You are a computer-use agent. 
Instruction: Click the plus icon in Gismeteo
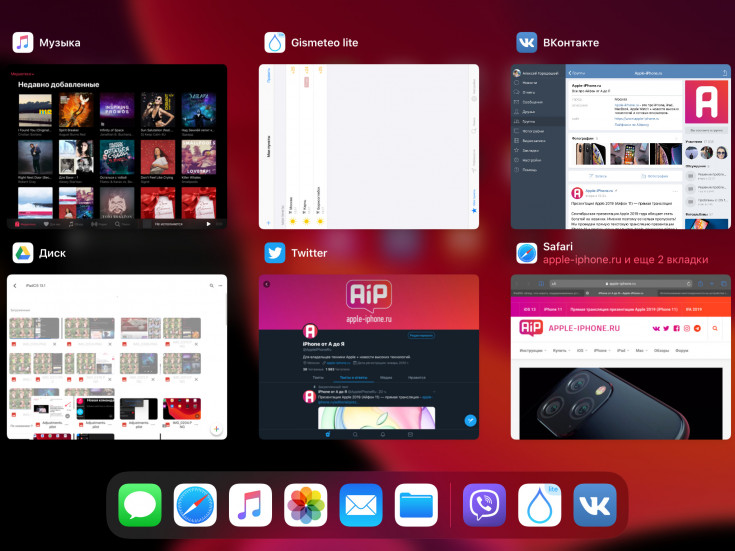(x=269, y=223)
